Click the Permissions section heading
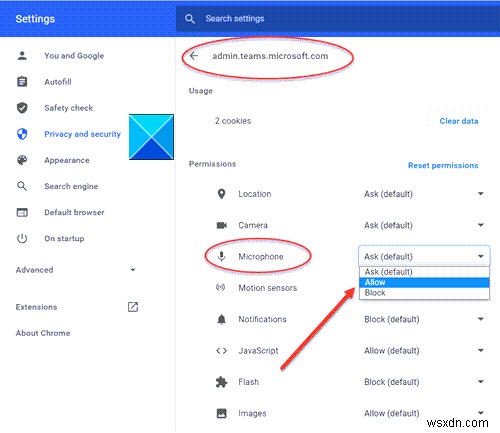The image size is (500, 433). coord(212,164)
